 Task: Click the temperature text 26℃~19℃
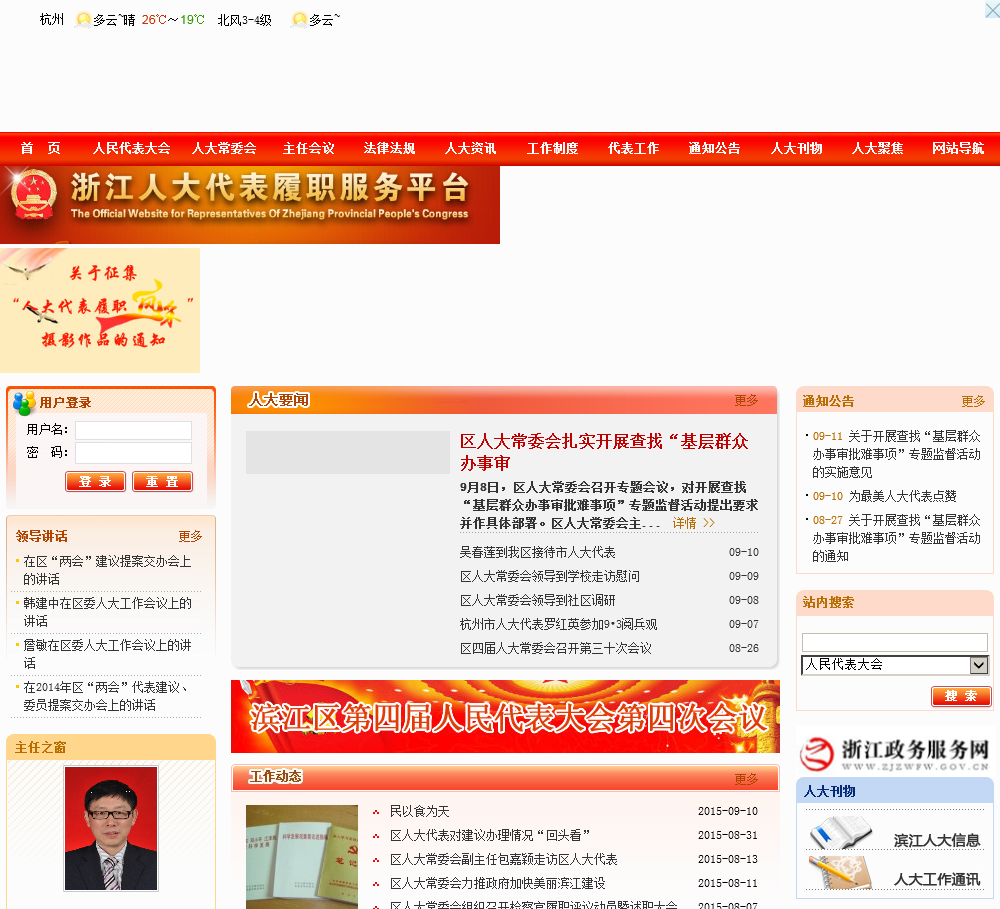coord(173,20)
